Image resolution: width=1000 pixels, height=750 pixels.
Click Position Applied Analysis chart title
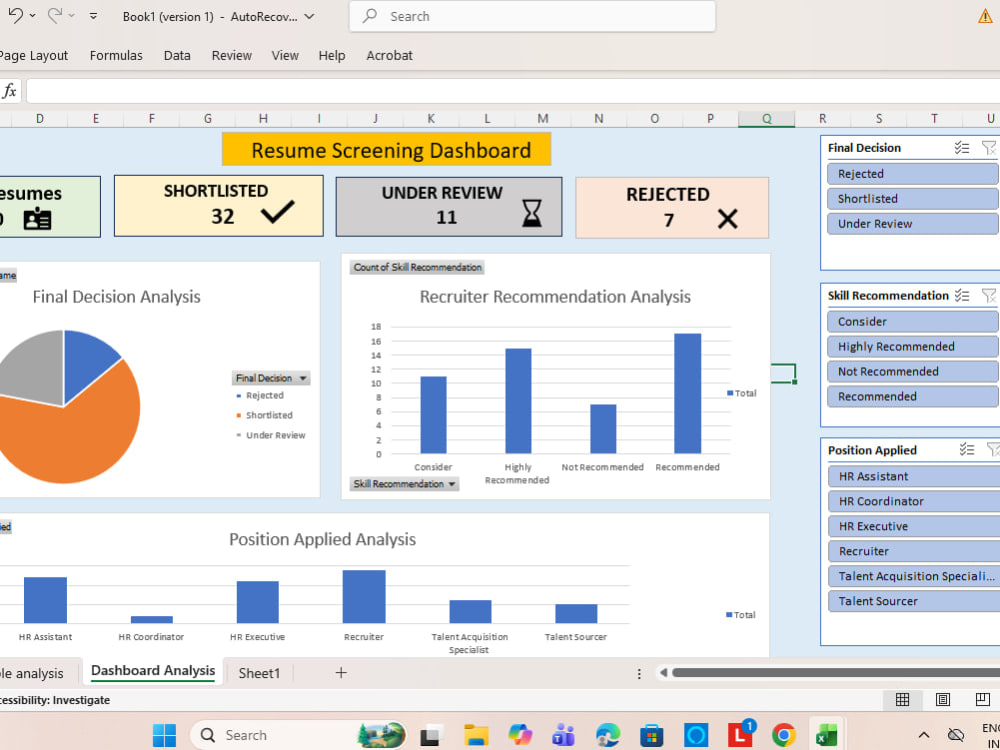[322, 540]
